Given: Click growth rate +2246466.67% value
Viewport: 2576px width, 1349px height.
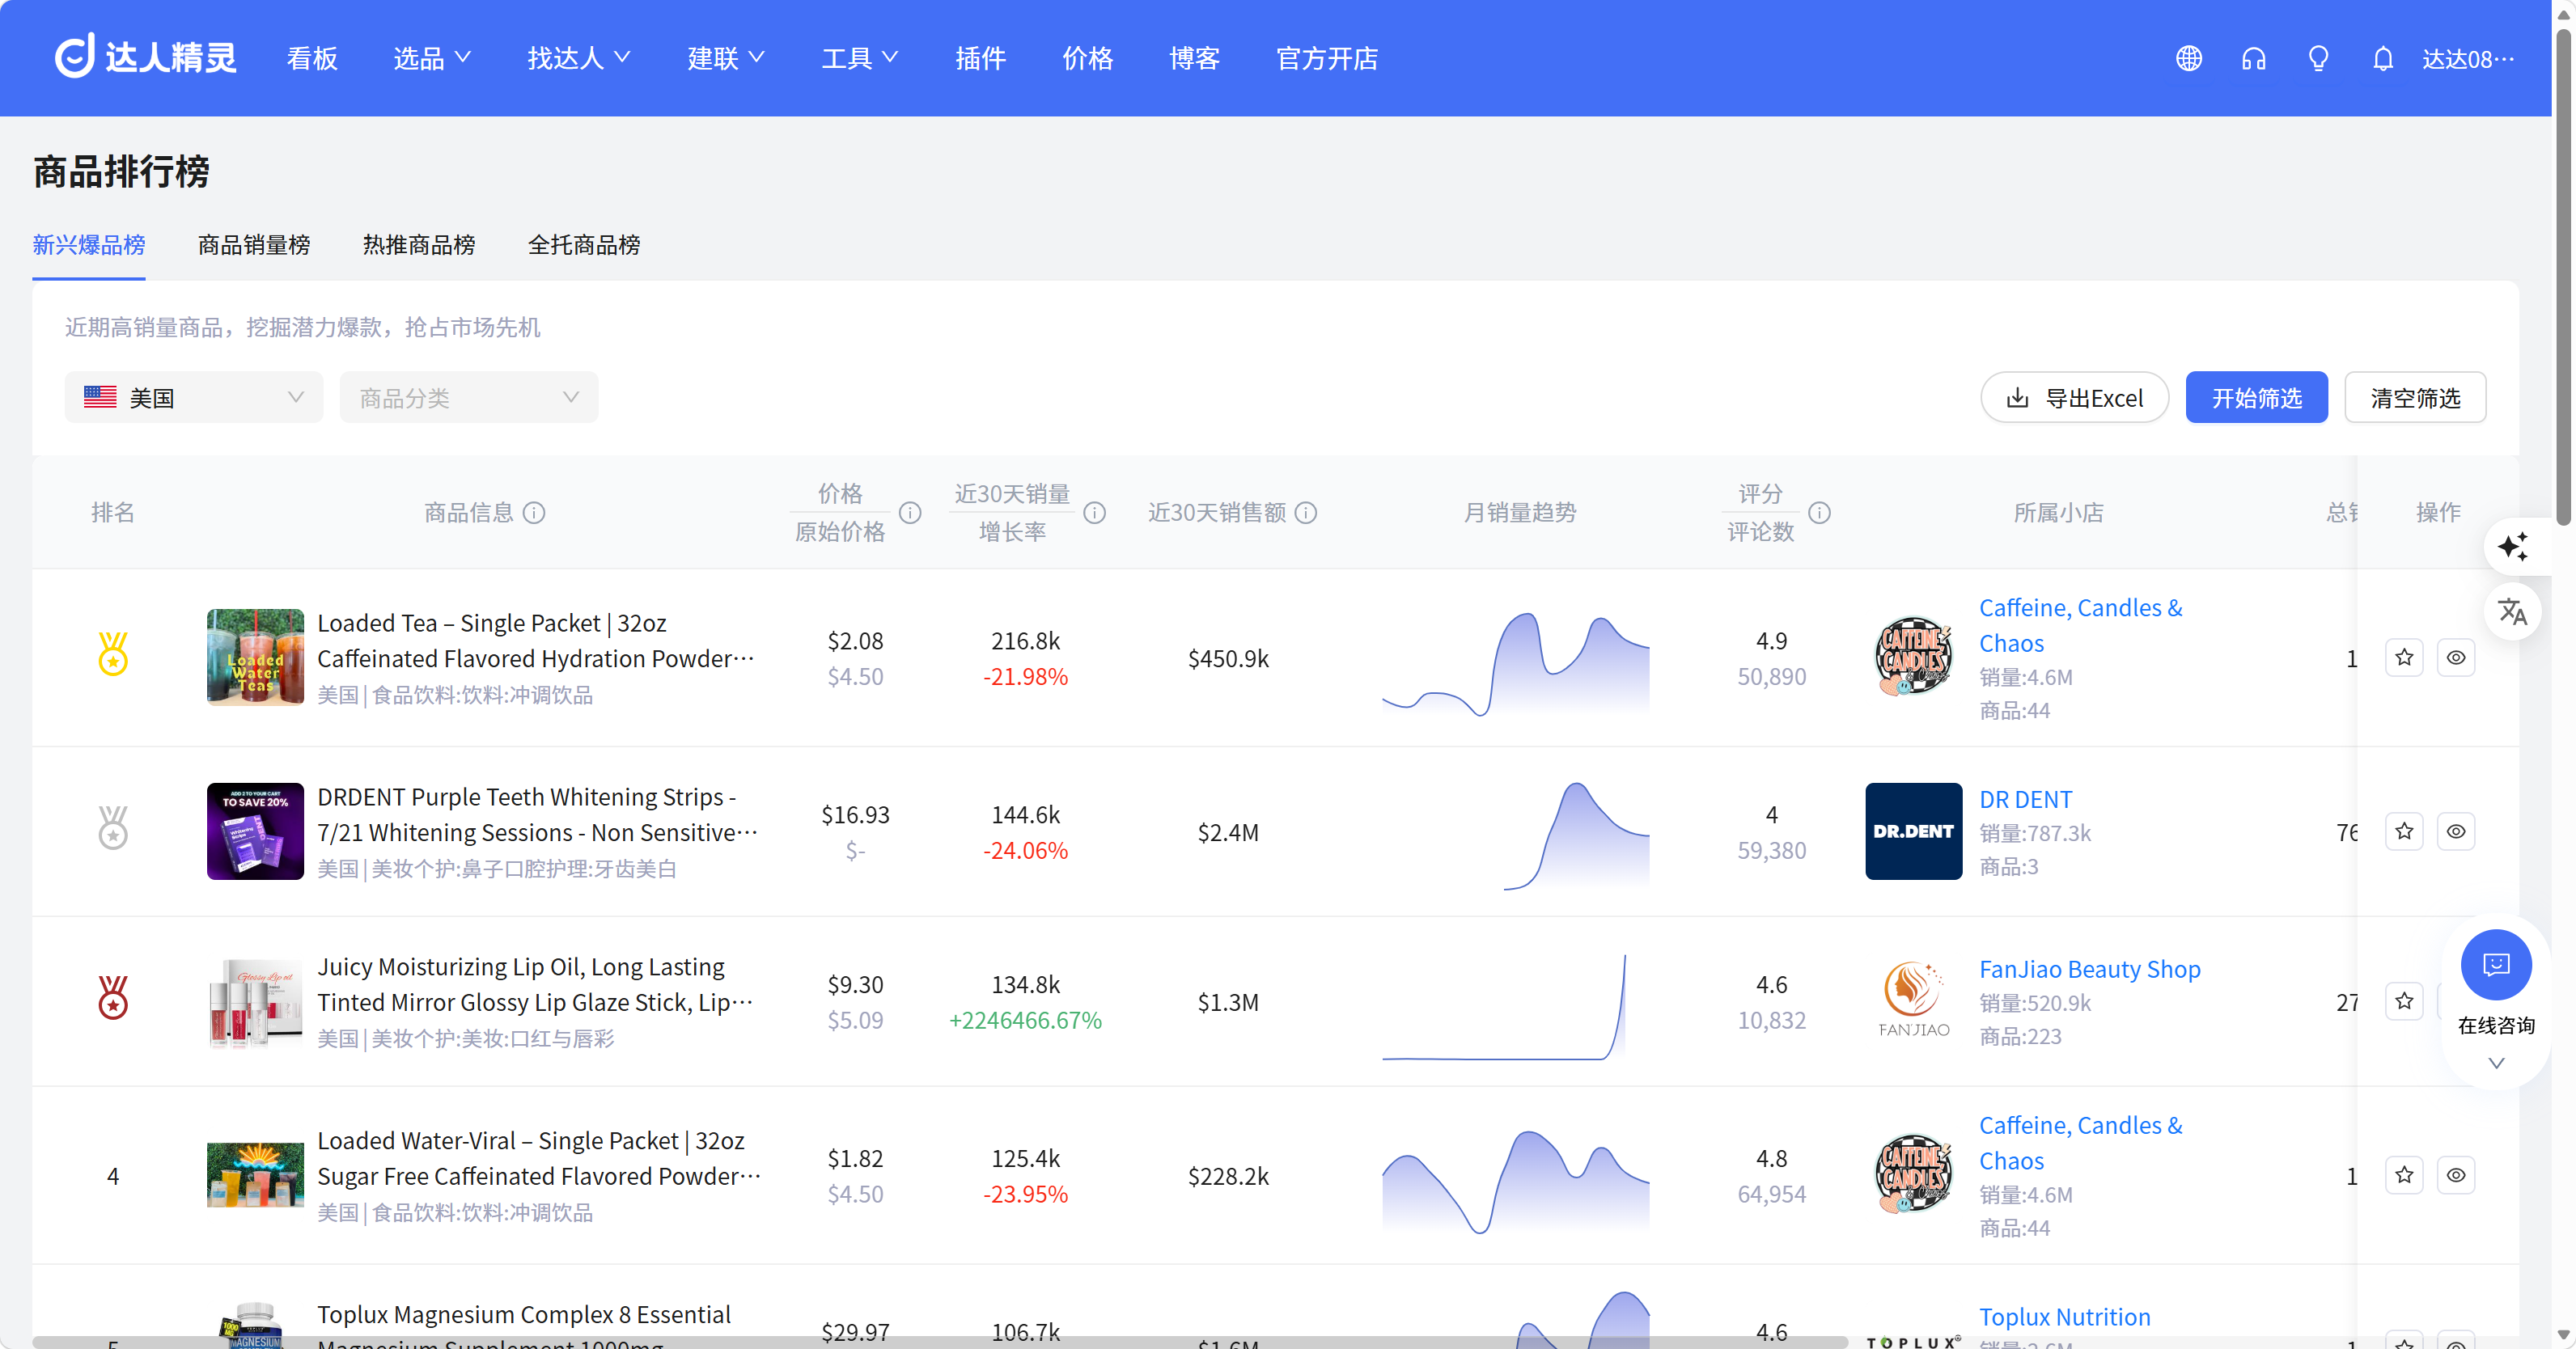Looking at the screenshot, I should point(1025,1020).
